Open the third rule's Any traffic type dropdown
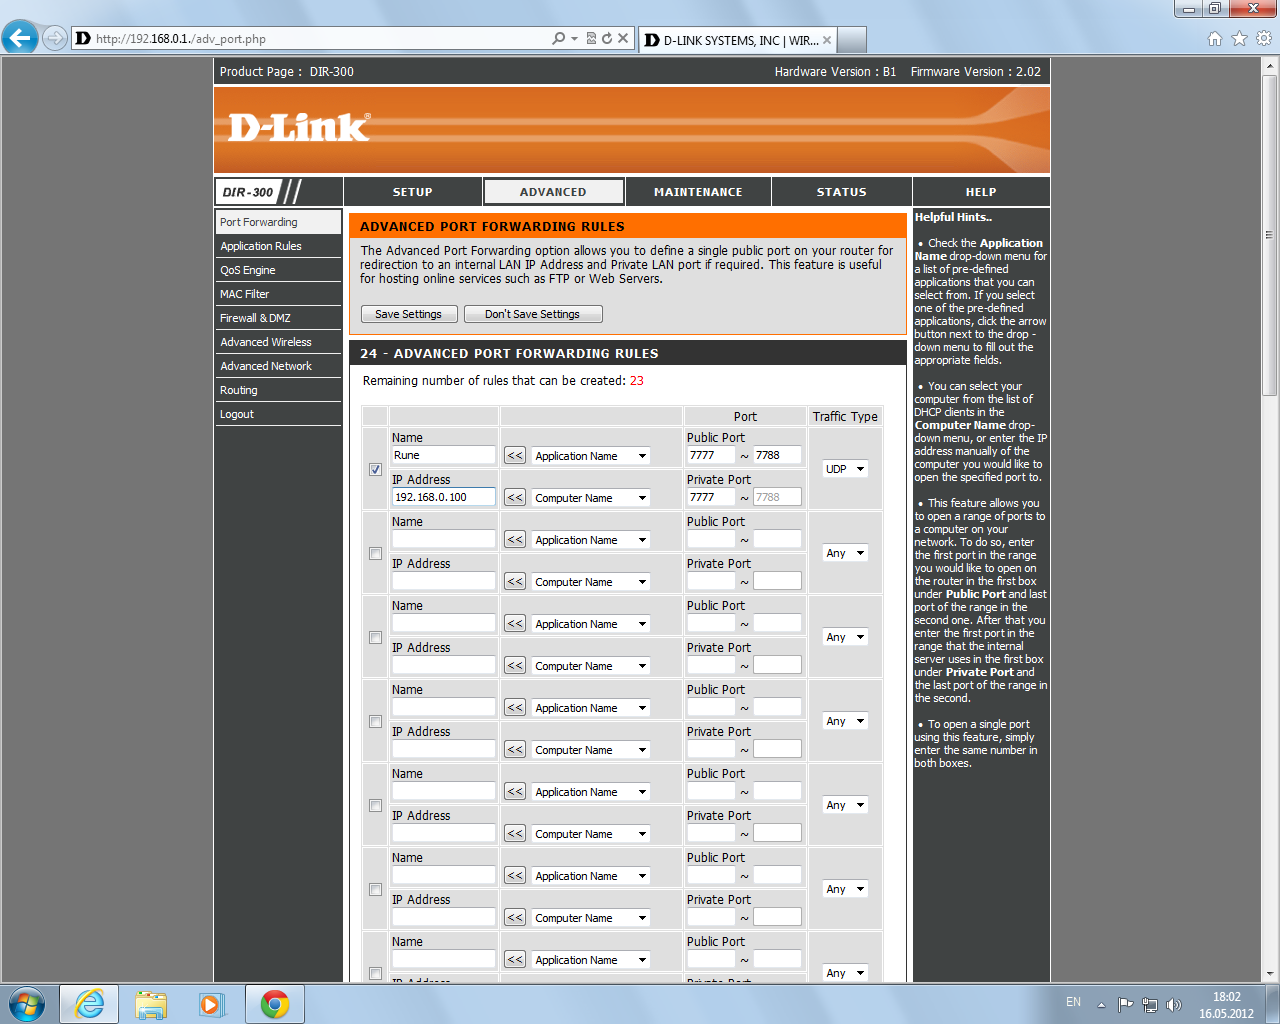Image resolution: width=1280 pixels, height=1024 pixels. 845,637
